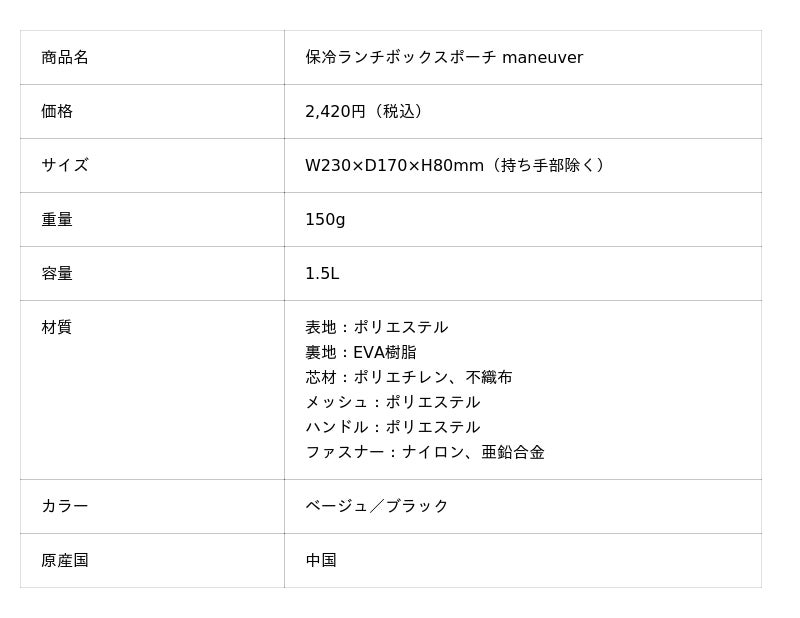This screenshot has width=800, height=618.
Task: Select the weight value 150g
Action: click(325, 219)
